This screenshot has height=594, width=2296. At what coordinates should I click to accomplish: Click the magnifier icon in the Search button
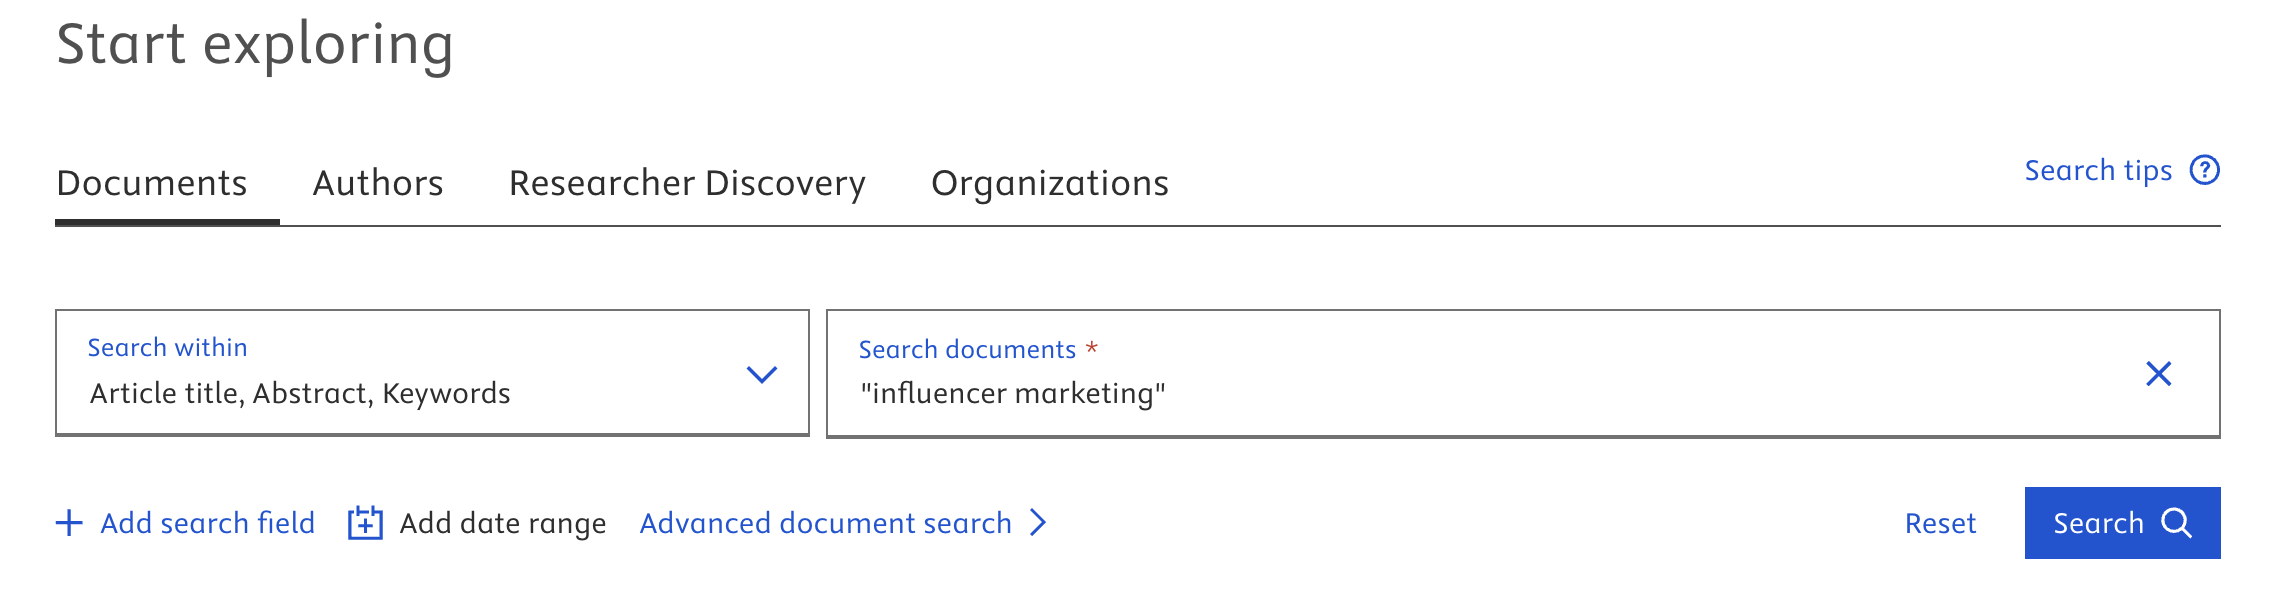pos(2176,523)
